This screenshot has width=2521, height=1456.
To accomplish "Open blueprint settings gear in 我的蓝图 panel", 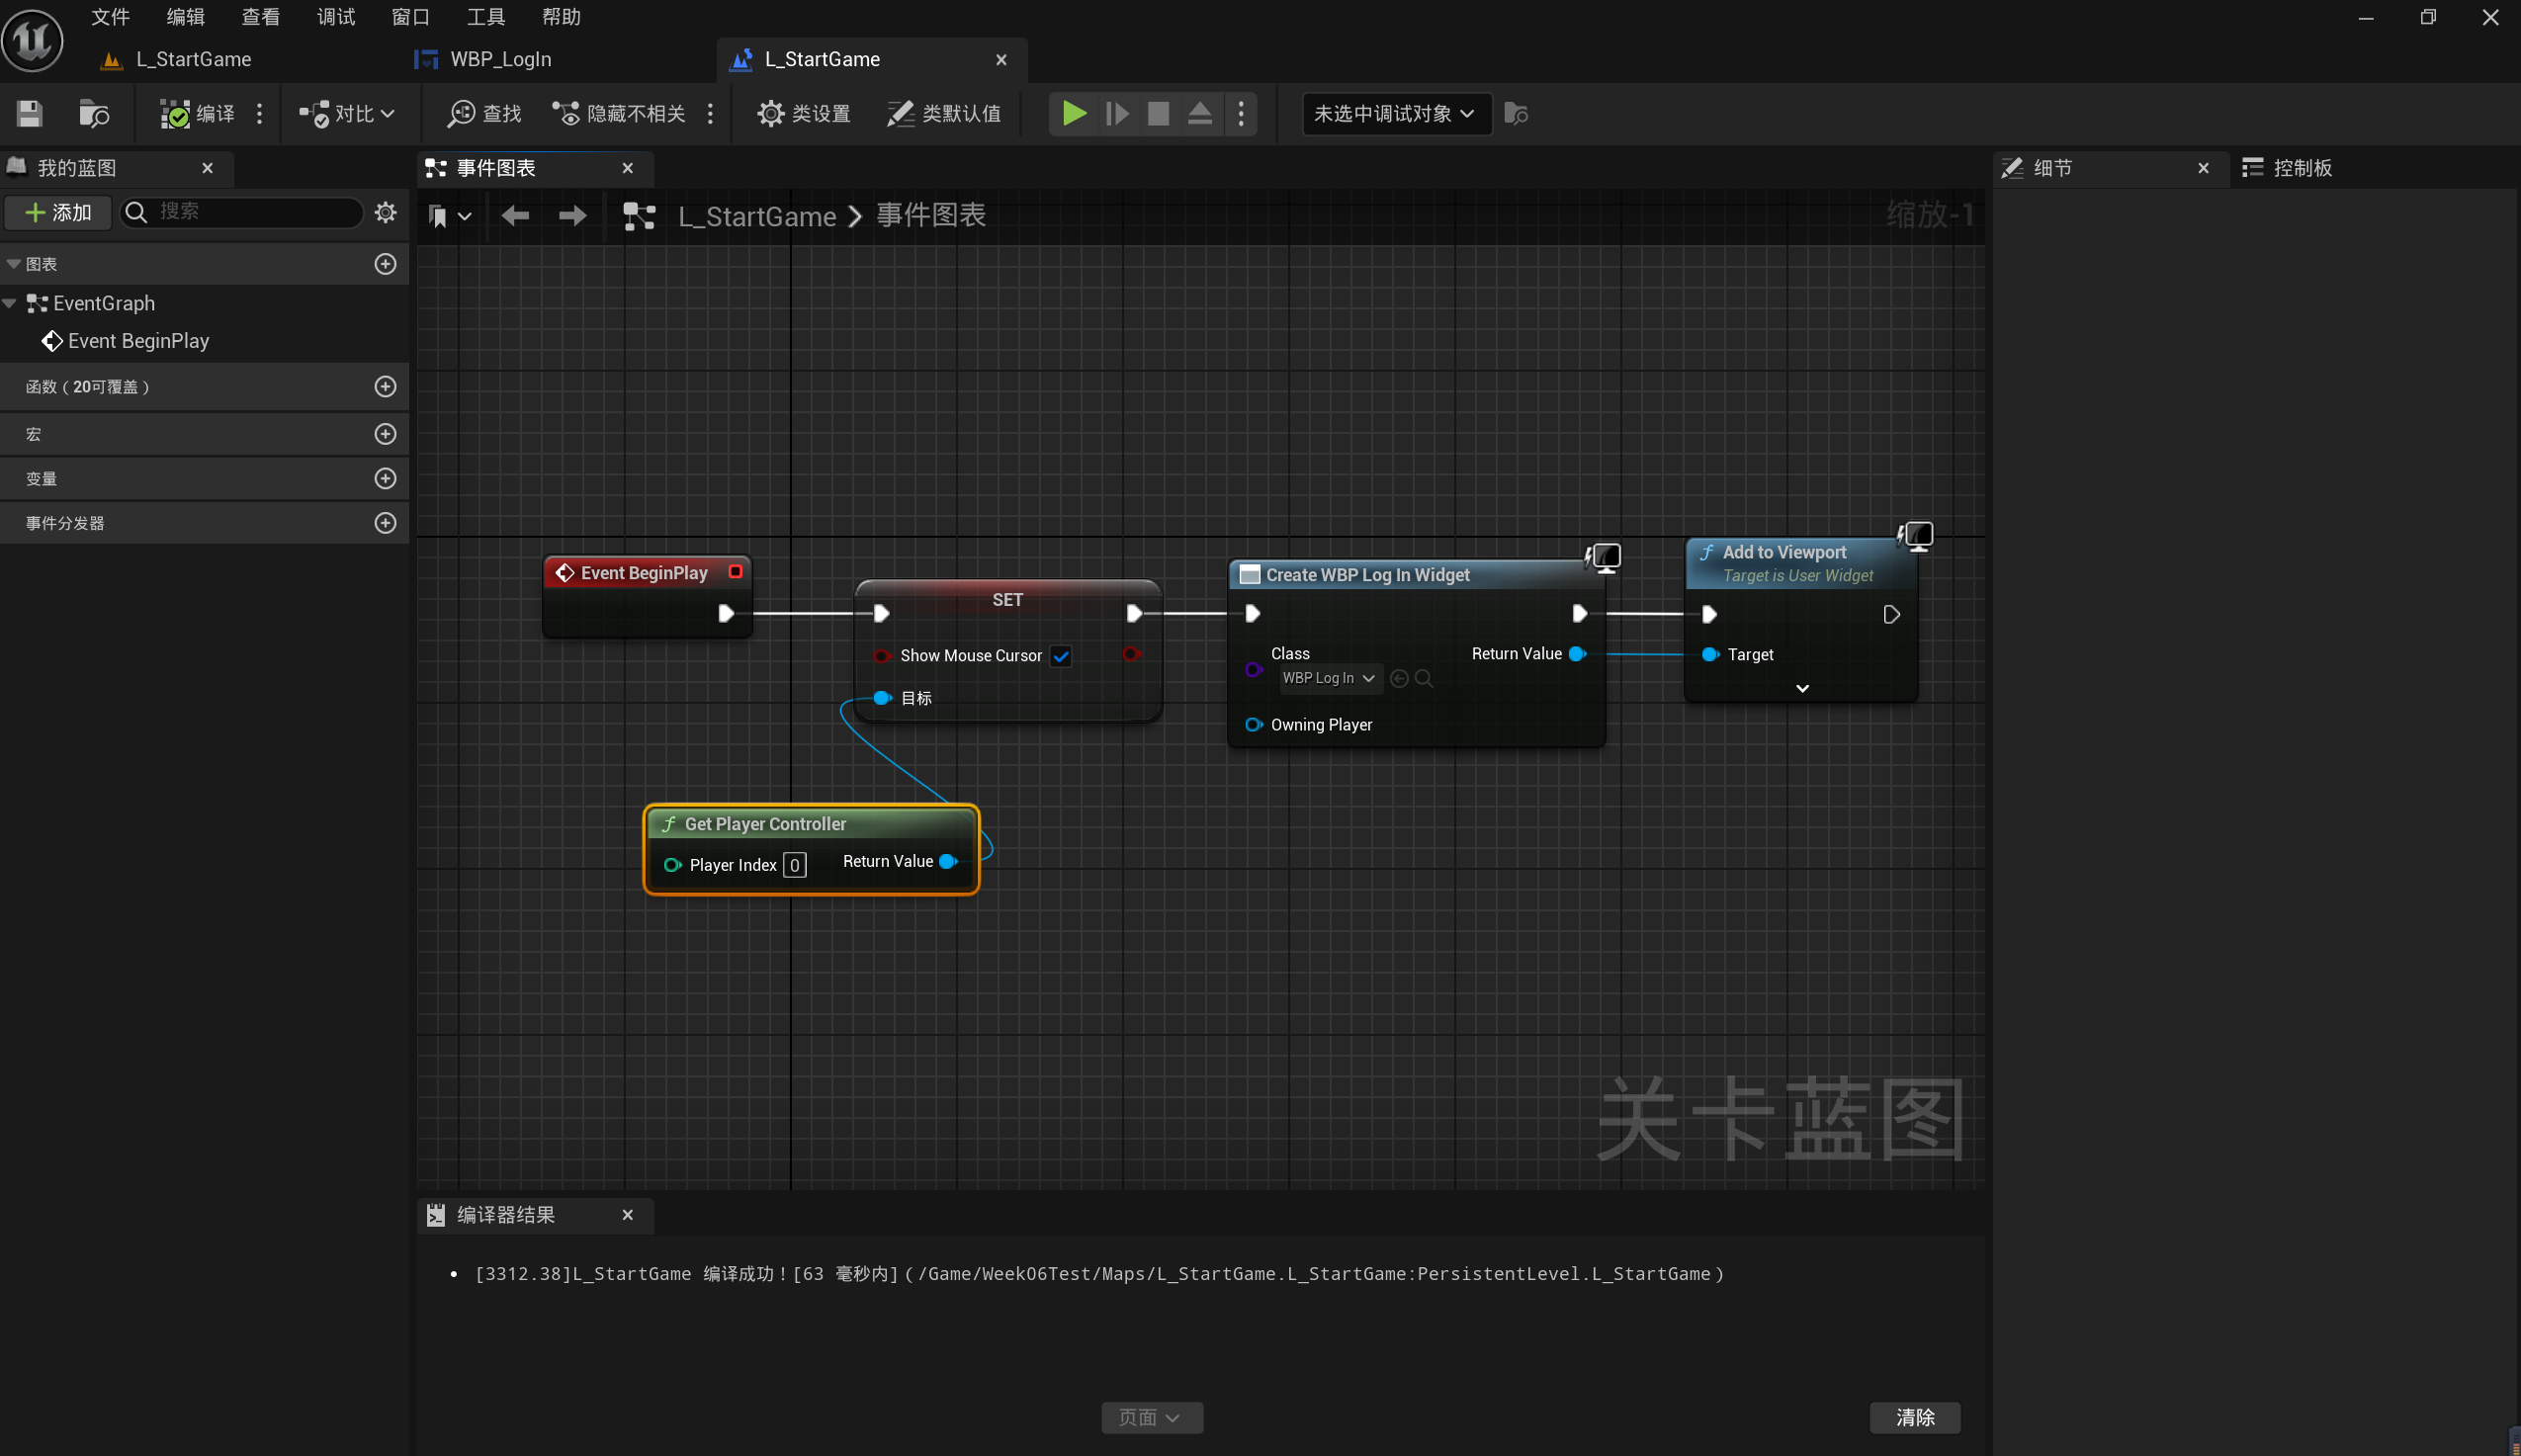I will (386, 212).
